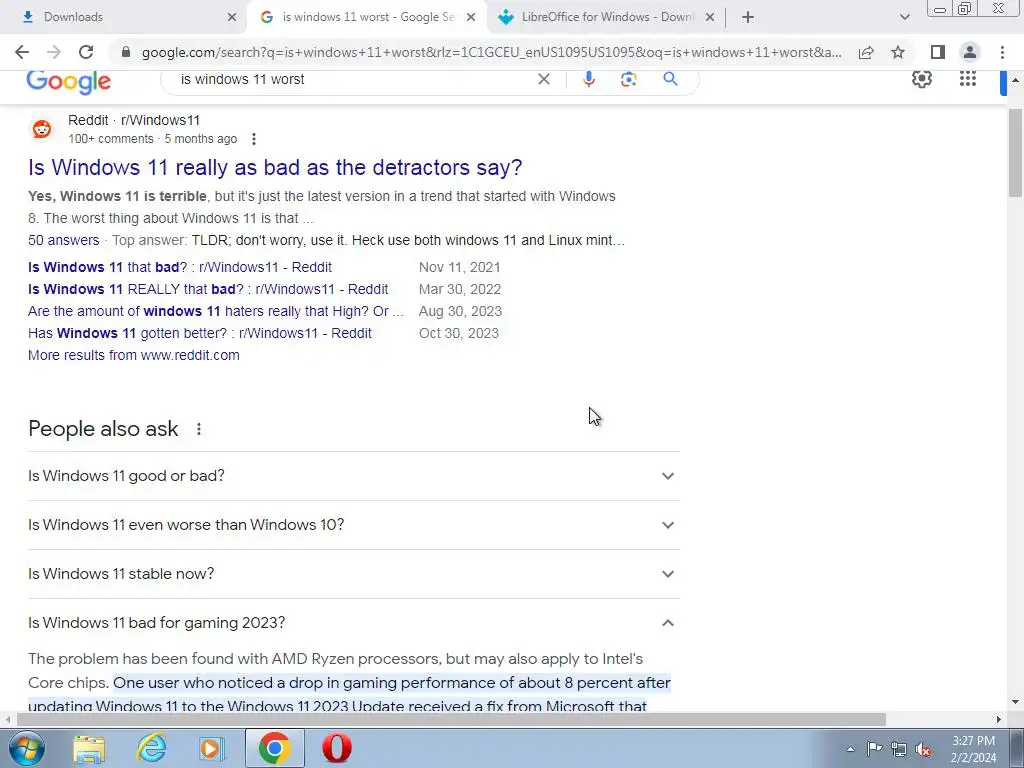Bookmark this page with the star icon
This screenshot has width=1024, height=768.
[898, 52]
